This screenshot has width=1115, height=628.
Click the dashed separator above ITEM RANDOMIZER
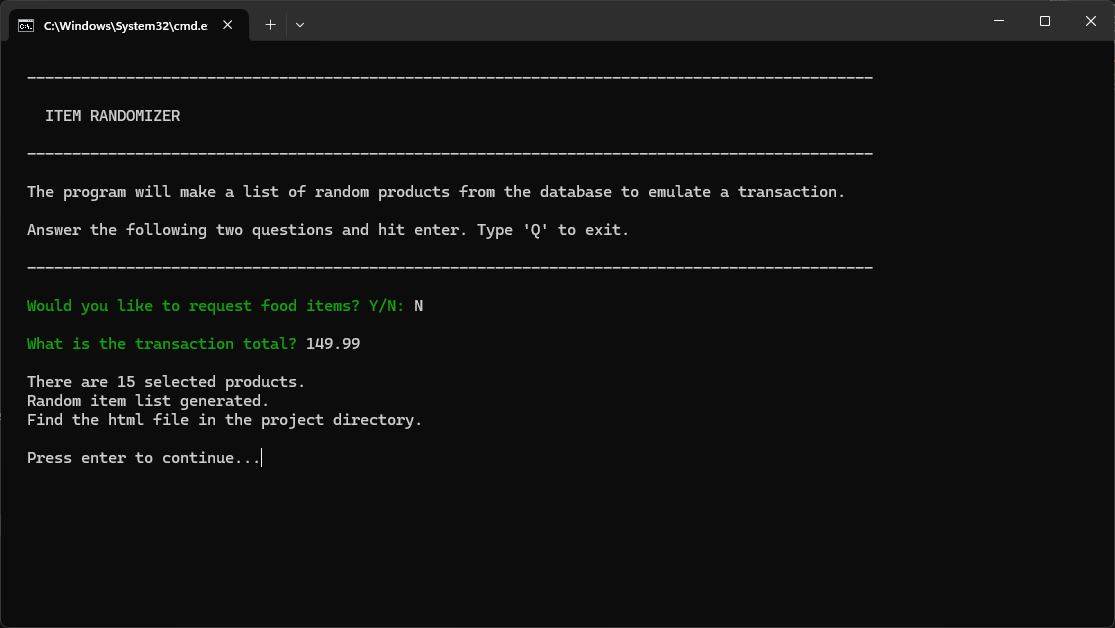point(450,78)
